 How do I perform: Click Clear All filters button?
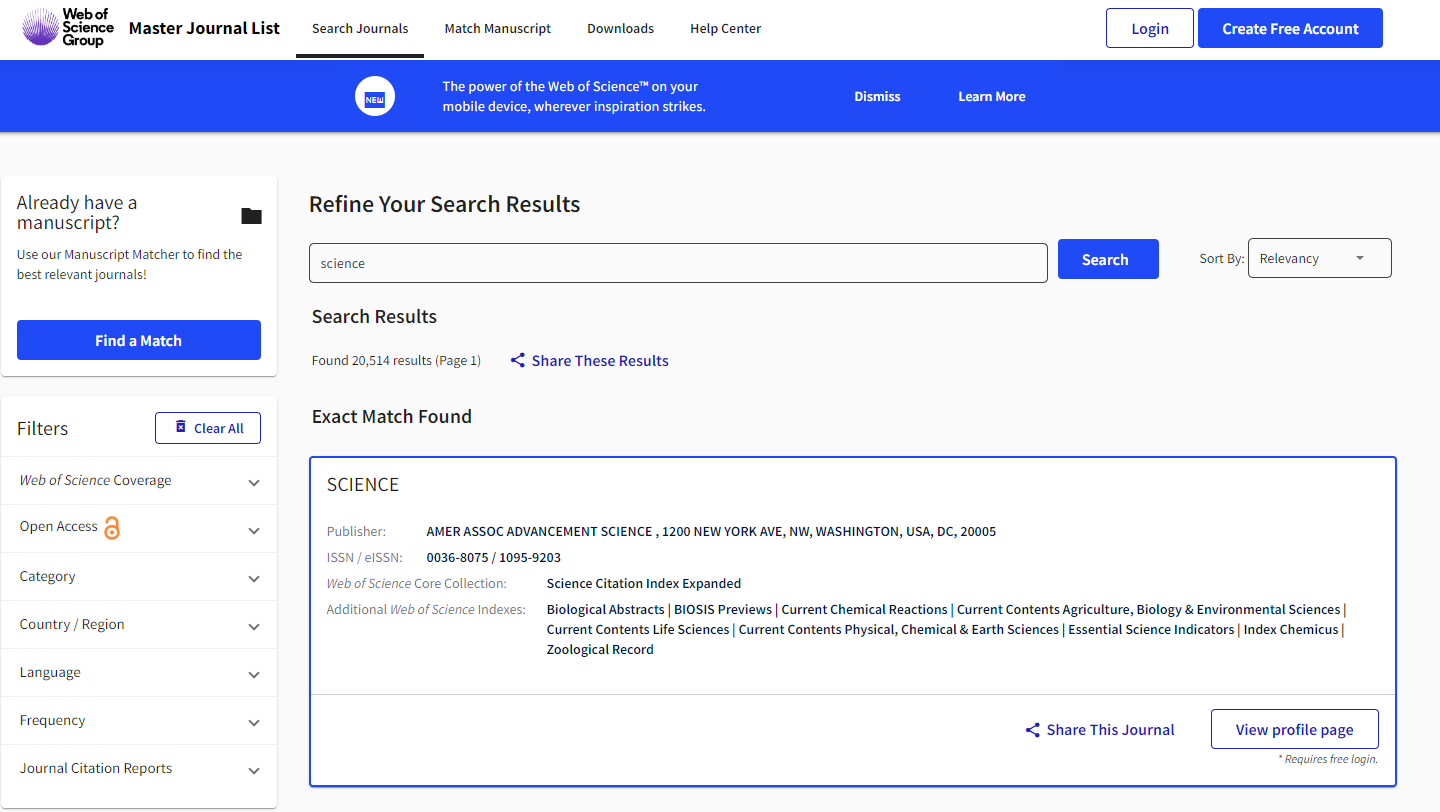point(208,428)
